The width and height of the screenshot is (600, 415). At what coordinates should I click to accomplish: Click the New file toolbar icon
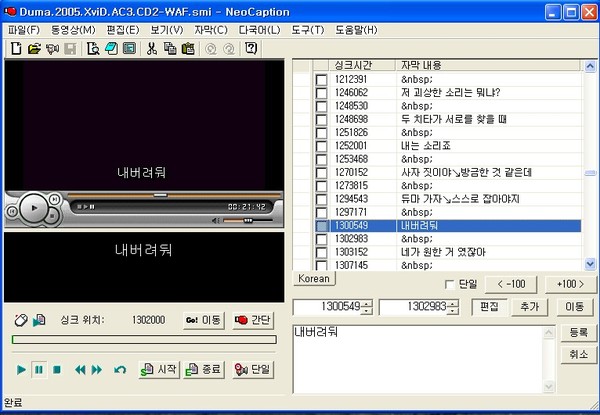click(15, 48)
